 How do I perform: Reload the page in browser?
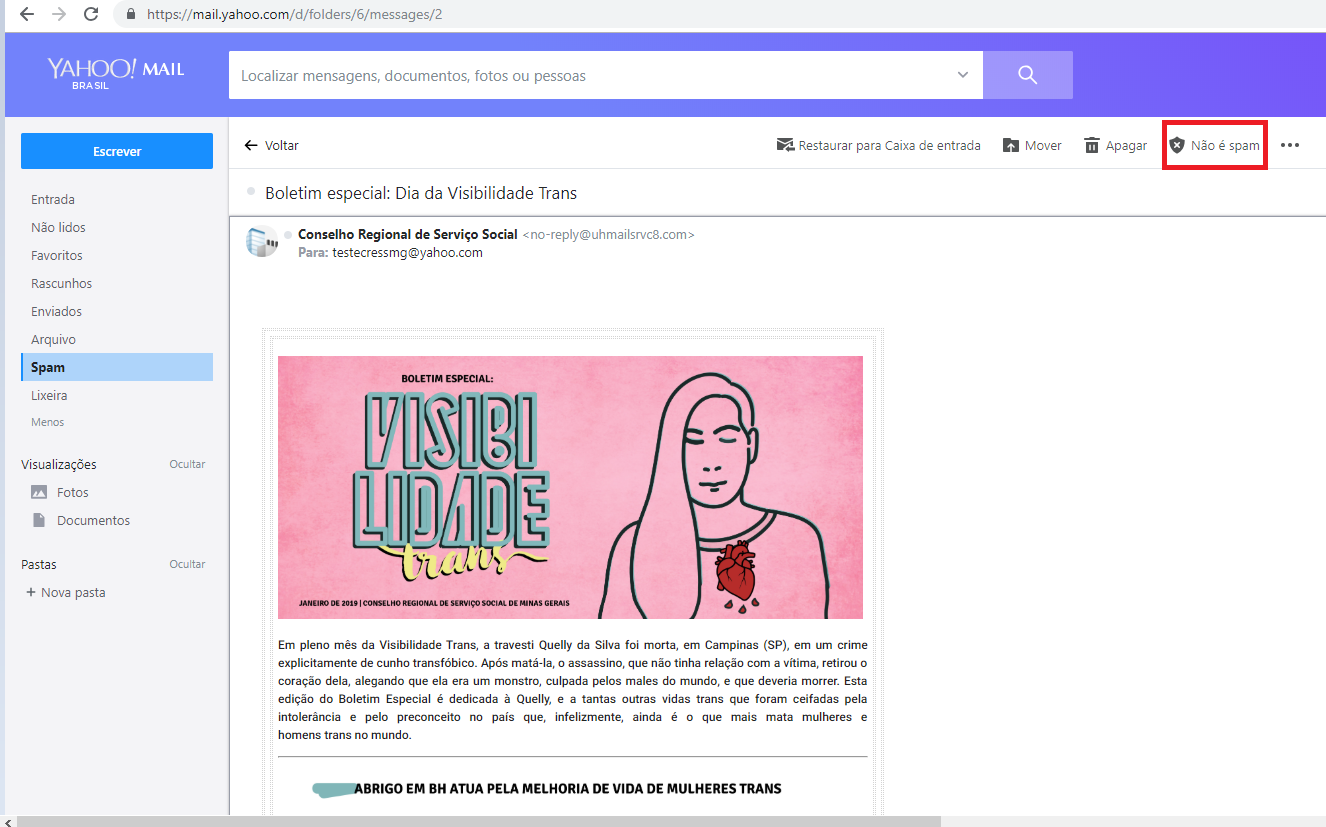(x=91, y=14)
